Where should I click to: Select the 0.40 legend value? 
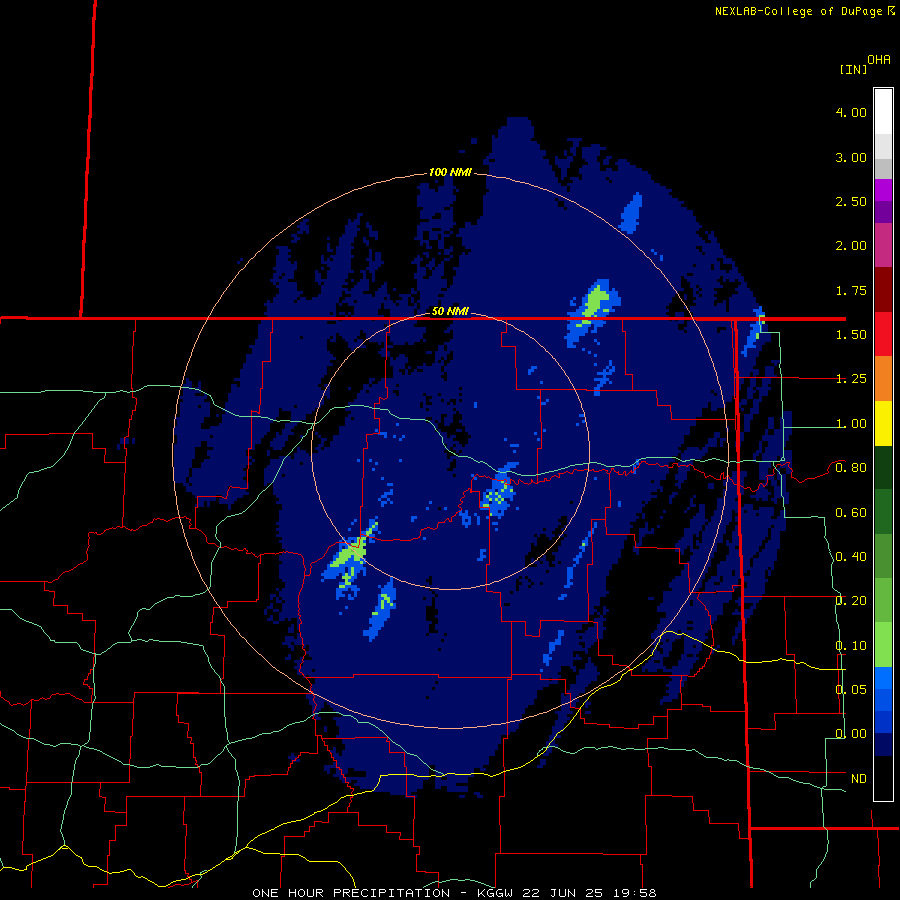[851, 557]
